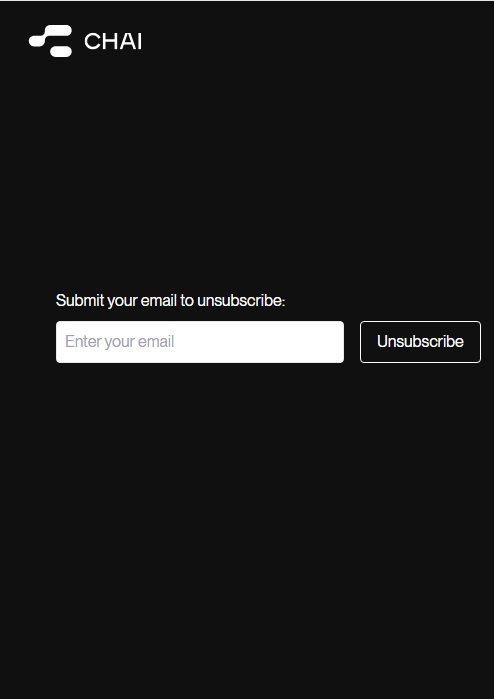Screen dimensions: 494x699
Task: Click the word 'unsubscribe' in the label
Action: tap(240, 301)
